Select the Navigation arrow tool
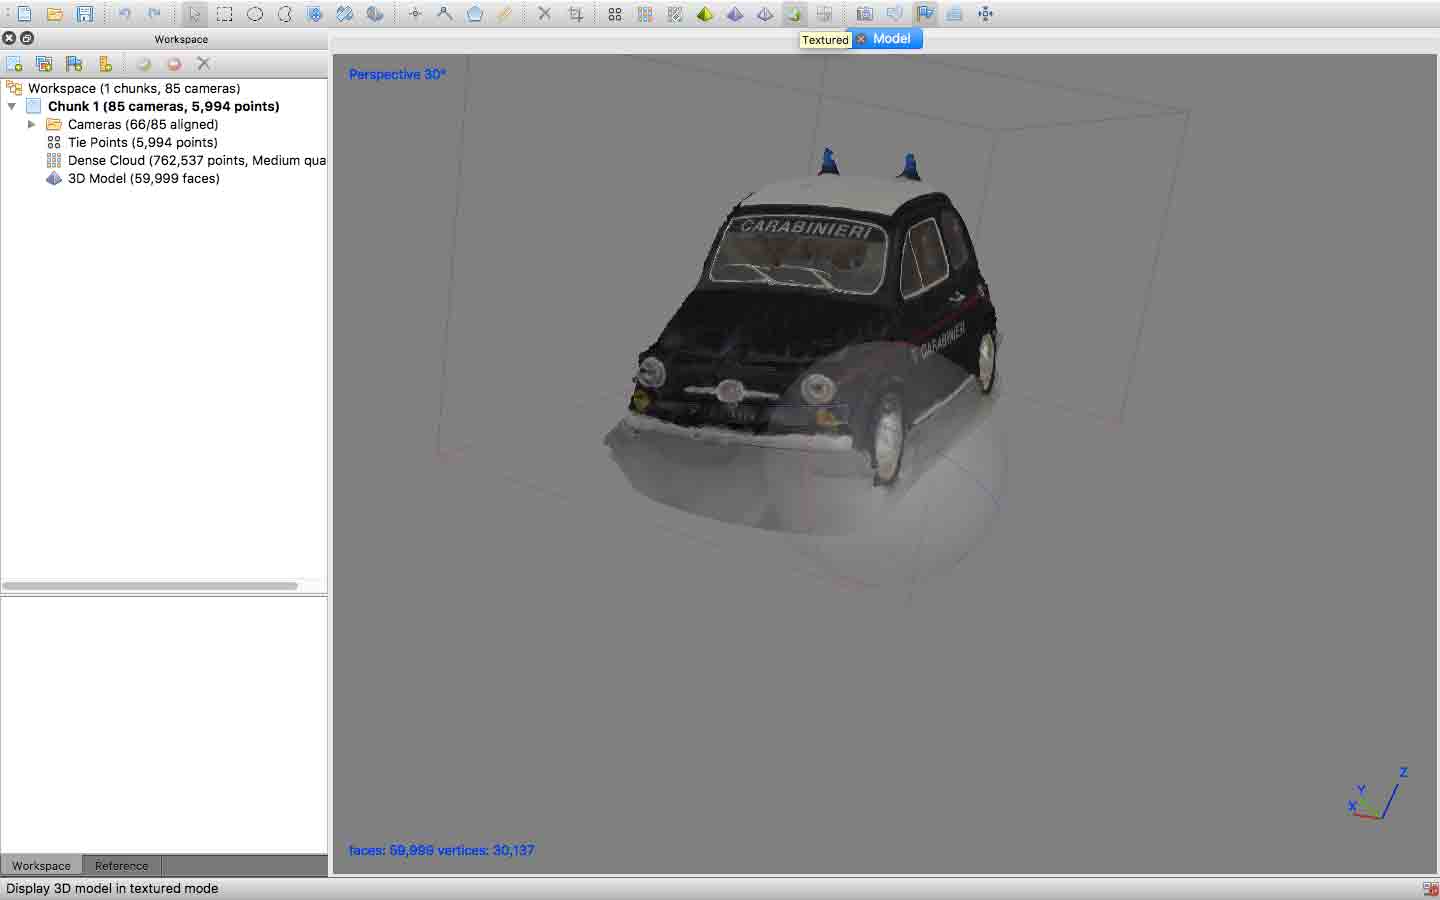This screenshot has width=1440, height=900. click(195, 14)
